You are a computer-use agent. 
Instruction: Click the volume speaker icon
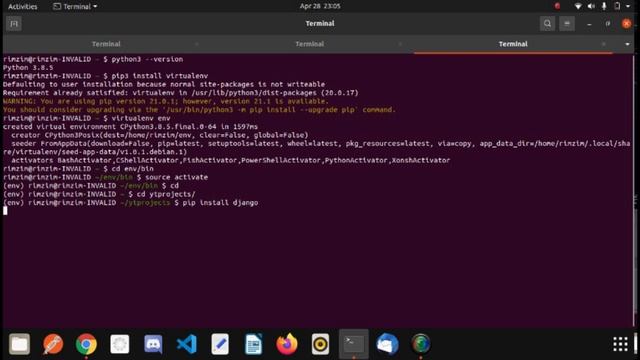point(591,6)
